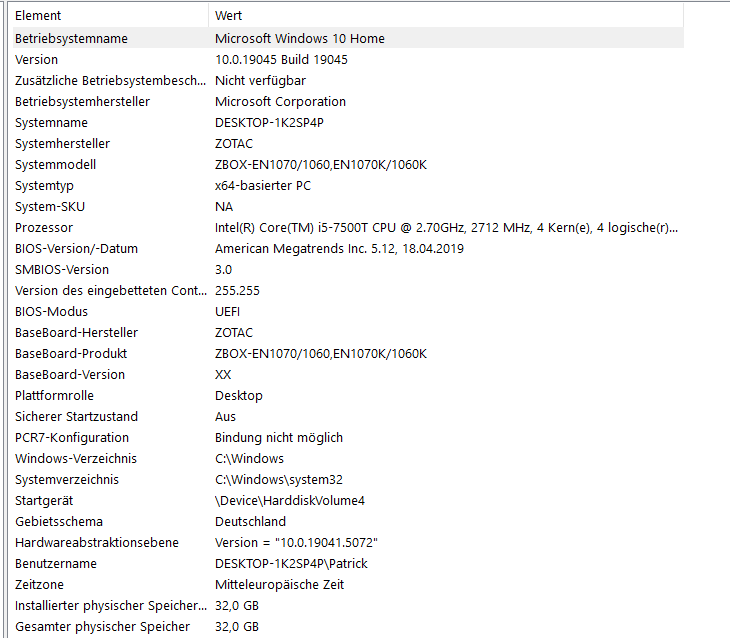Select the Hardwareabstraktionsebene row label
730x638 pixels.
pos(97,542)
